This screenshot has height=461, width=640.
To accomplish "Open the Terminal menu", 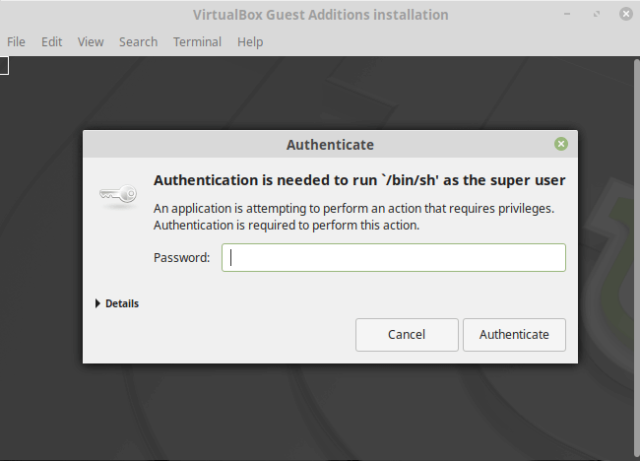I will (197, 42).
